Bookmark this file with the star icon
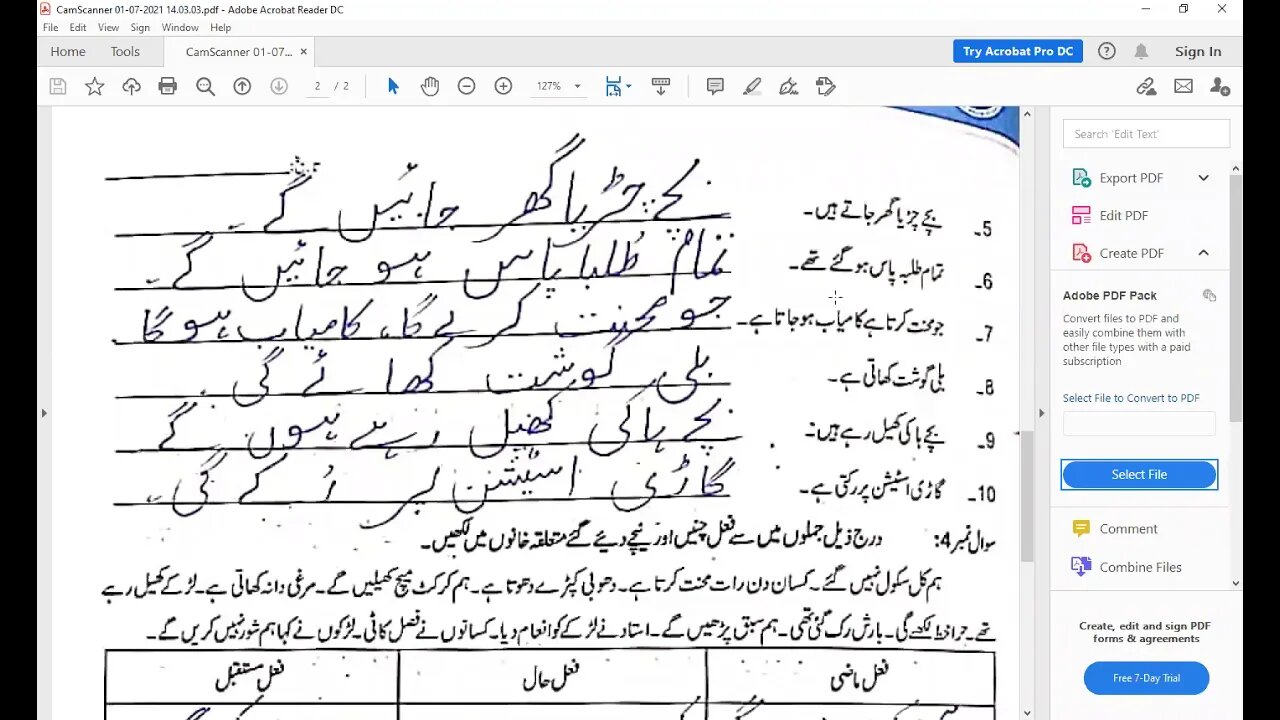Viewport: 1280px width, 720px height. click(95, 87)
